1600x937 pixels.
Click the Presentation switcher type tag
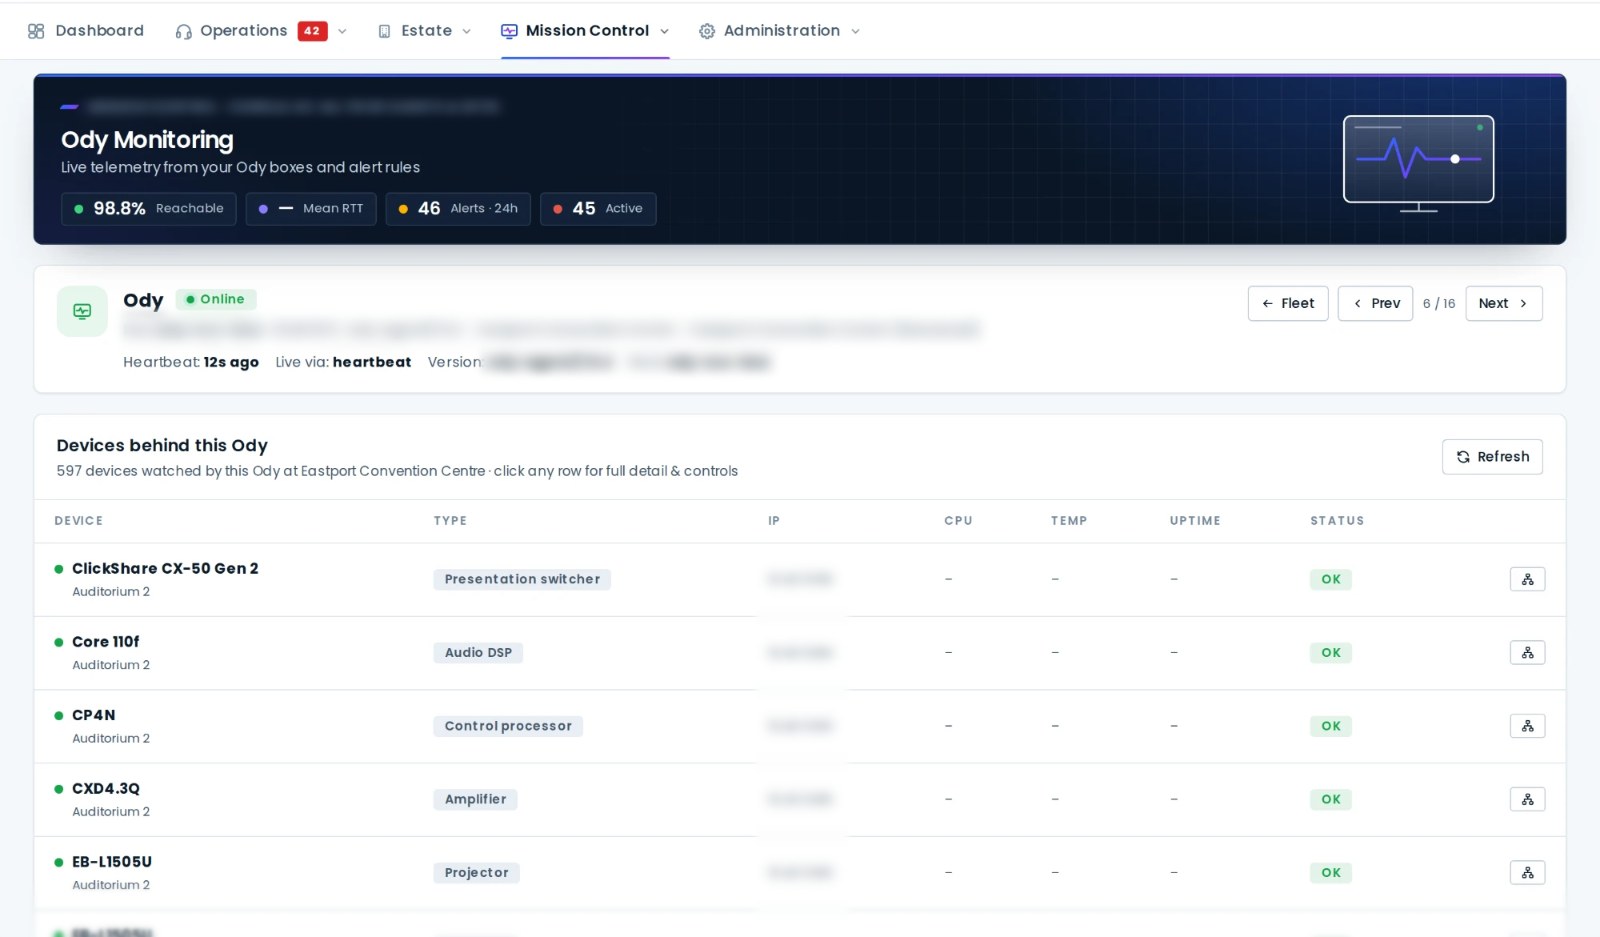tap(522, 579)
